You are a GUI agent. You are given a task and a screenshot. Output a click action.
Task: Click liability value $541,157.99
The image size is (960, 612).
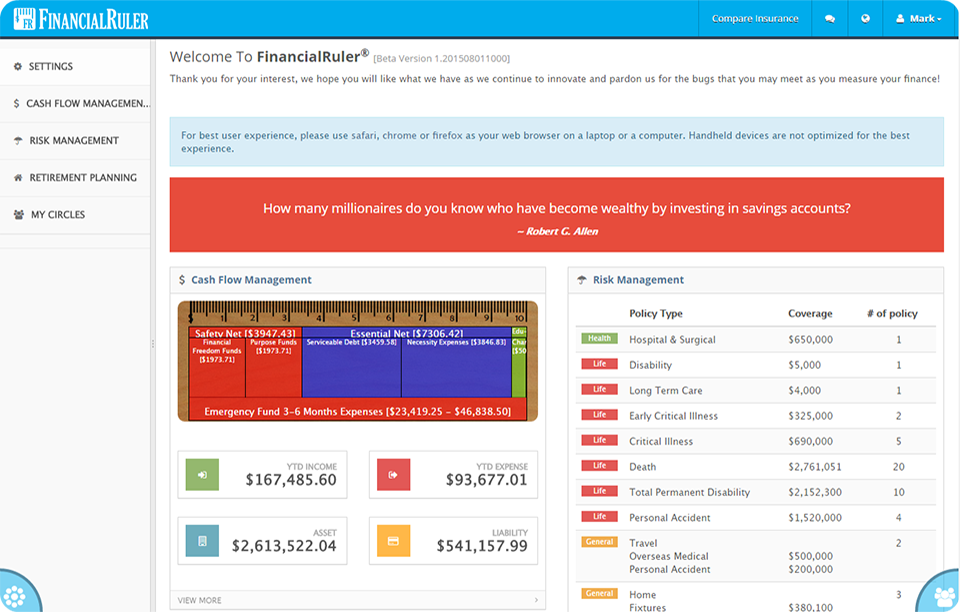[x=482, y=546]
